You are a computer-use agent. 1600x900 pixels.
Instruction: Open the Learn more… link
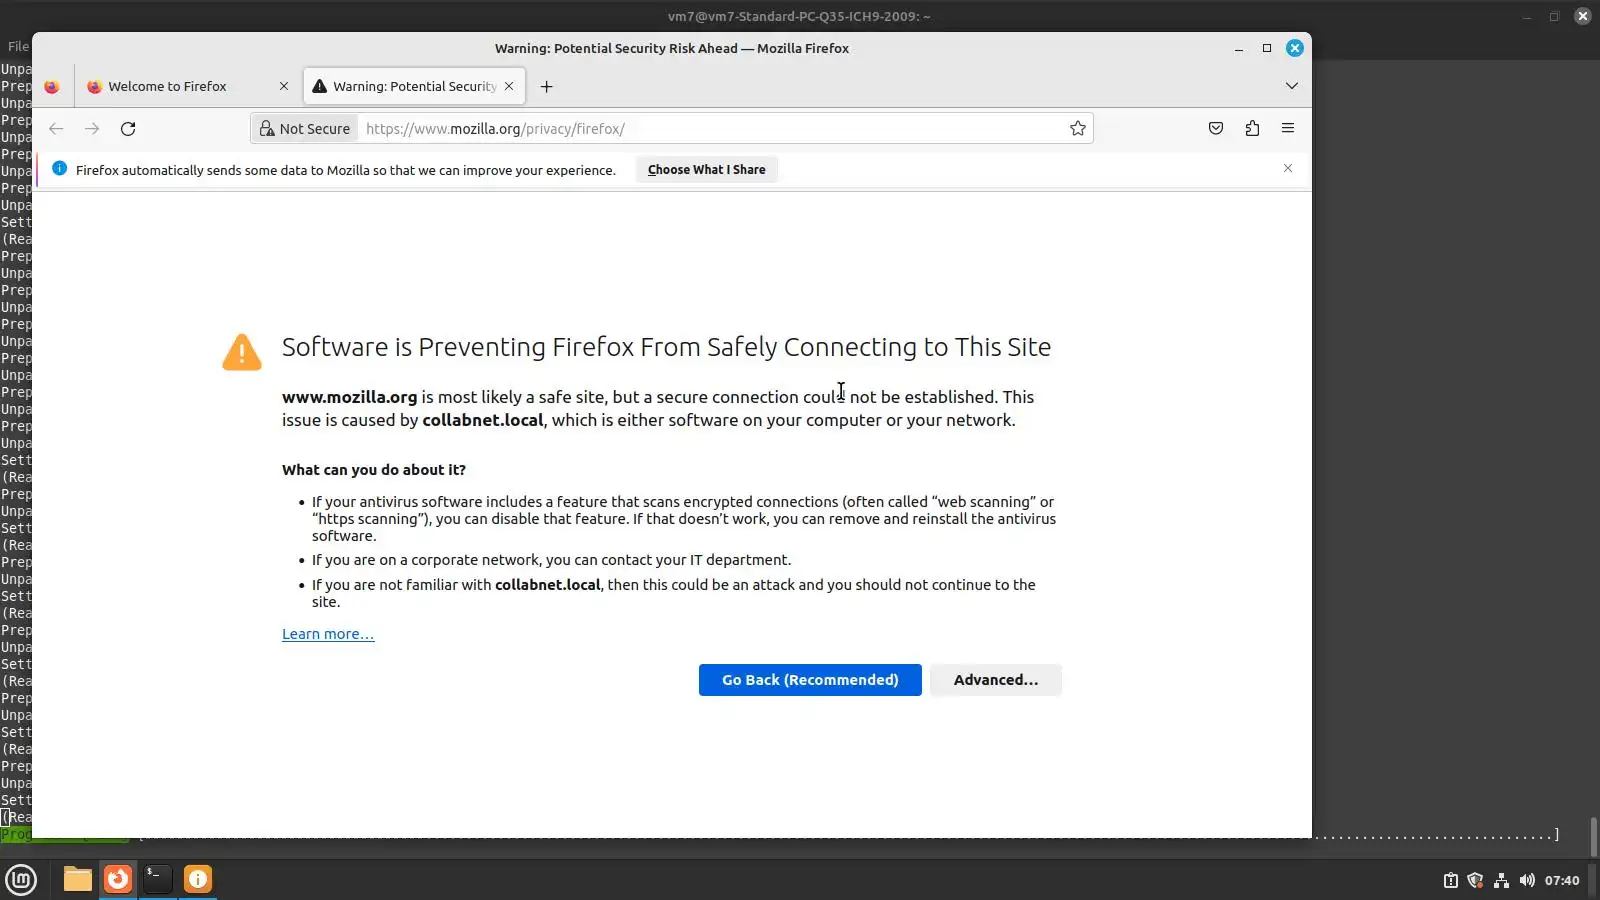coord(328,634)
